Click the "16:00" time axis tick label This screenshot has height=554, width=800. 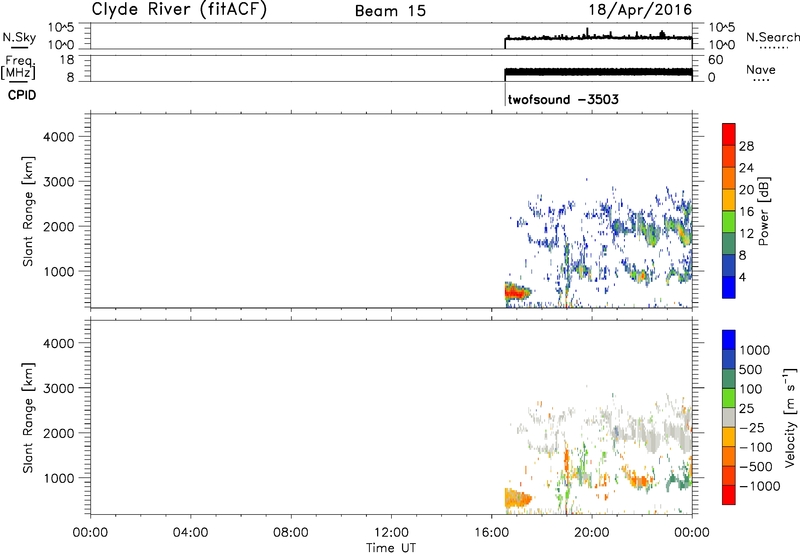point(491,533)
